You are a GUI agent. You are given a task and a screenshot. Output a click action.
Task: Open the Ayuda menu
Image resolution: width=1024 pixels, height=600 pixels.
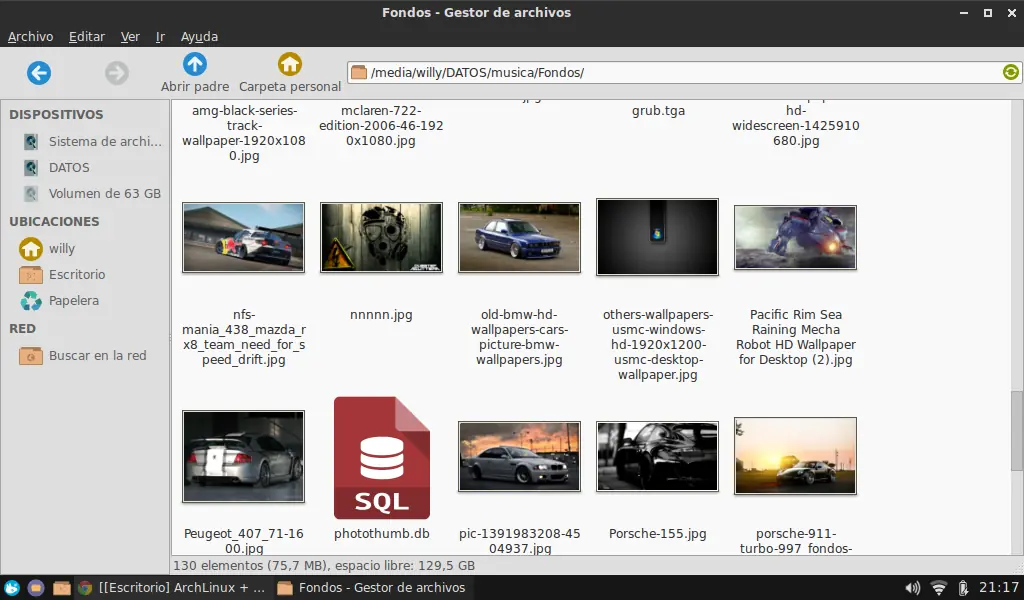point(199,37)
